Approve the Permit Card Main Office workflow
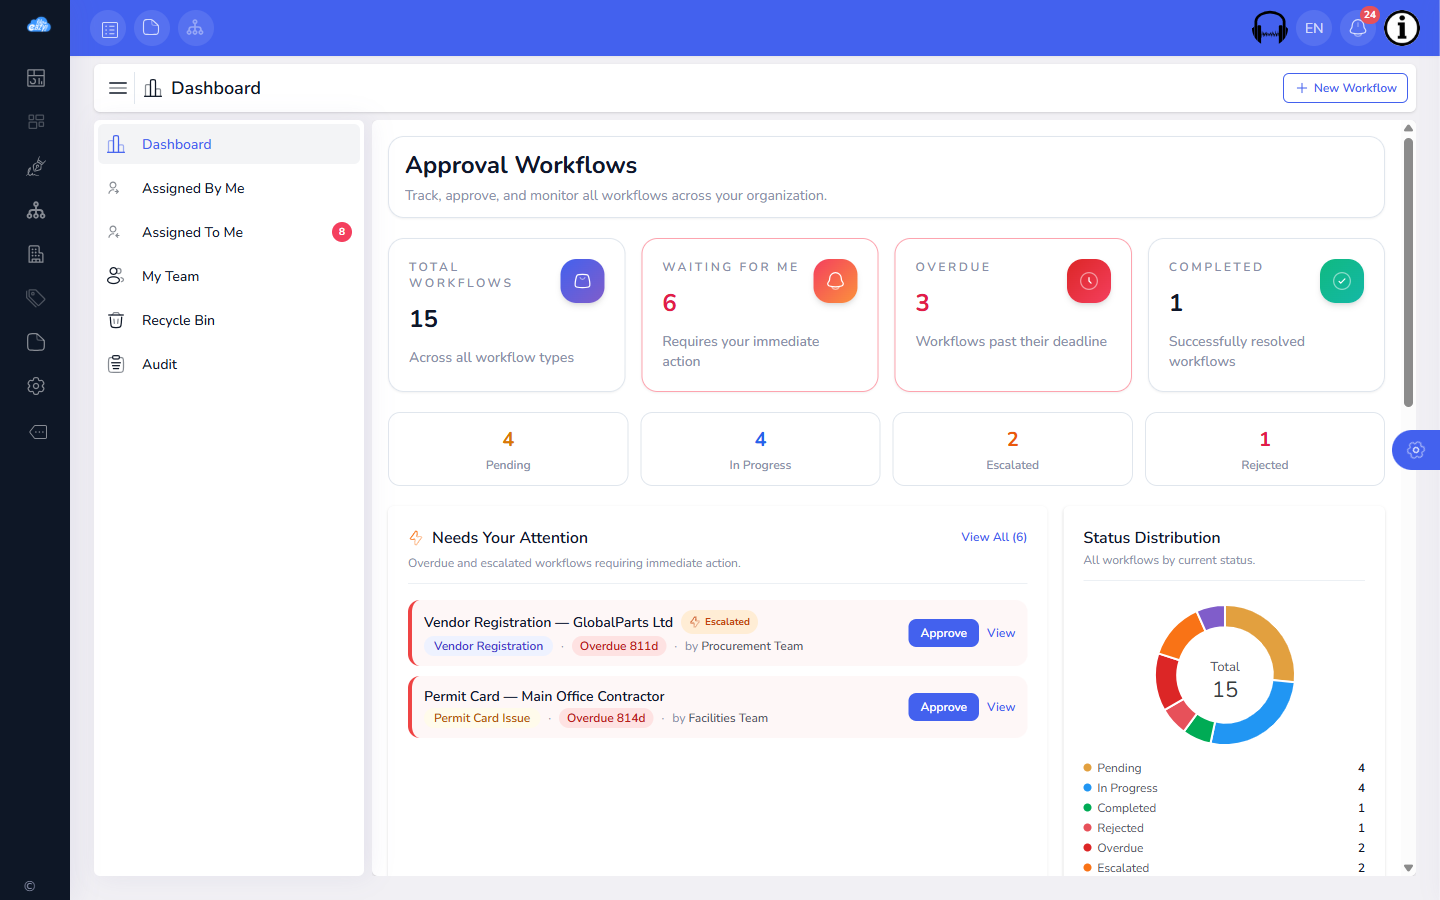Viewport: 1440px width, 900px height. tap(943, 707)
